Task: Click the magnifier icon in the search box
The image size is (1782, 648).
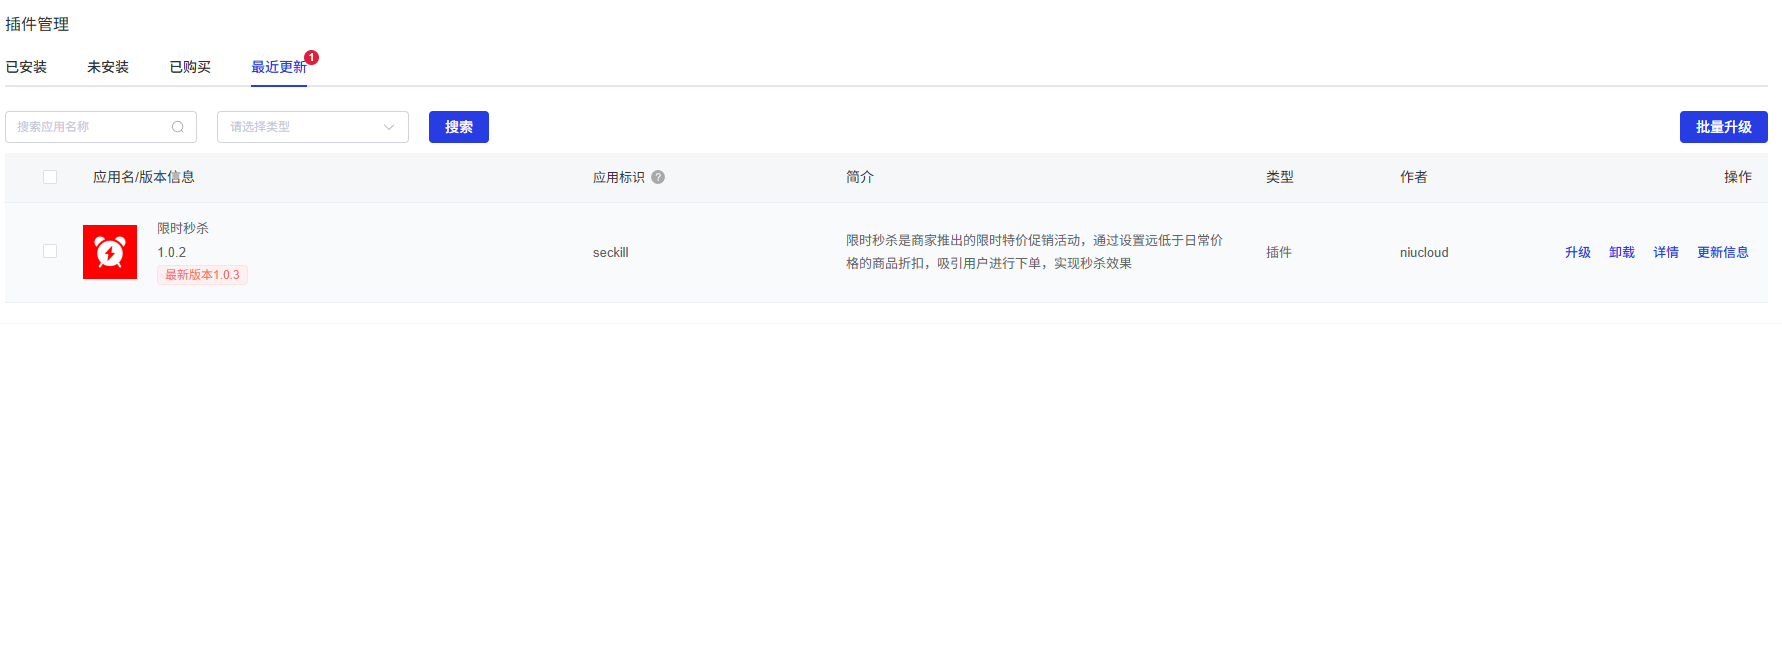Action: pyautogui.click(x=178, y=127)
